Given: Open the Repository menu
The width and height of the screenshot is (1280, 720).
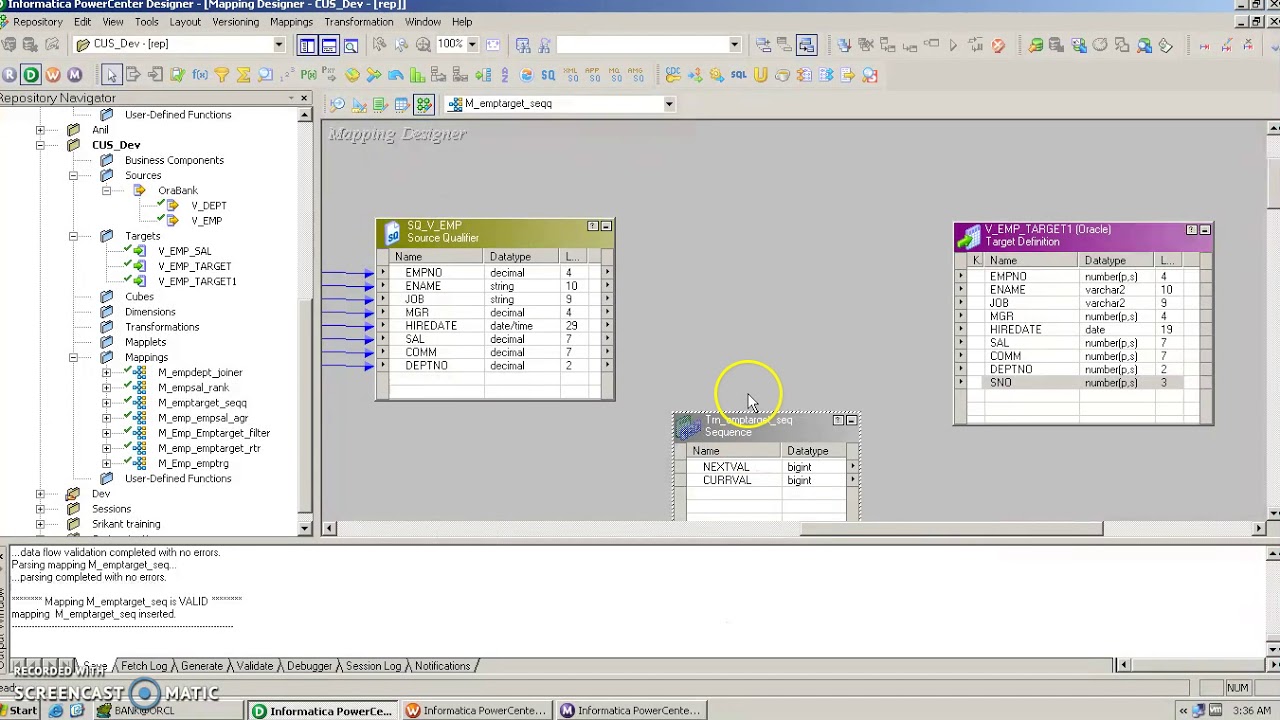Looking at the screenshot, I should (38, 22).
